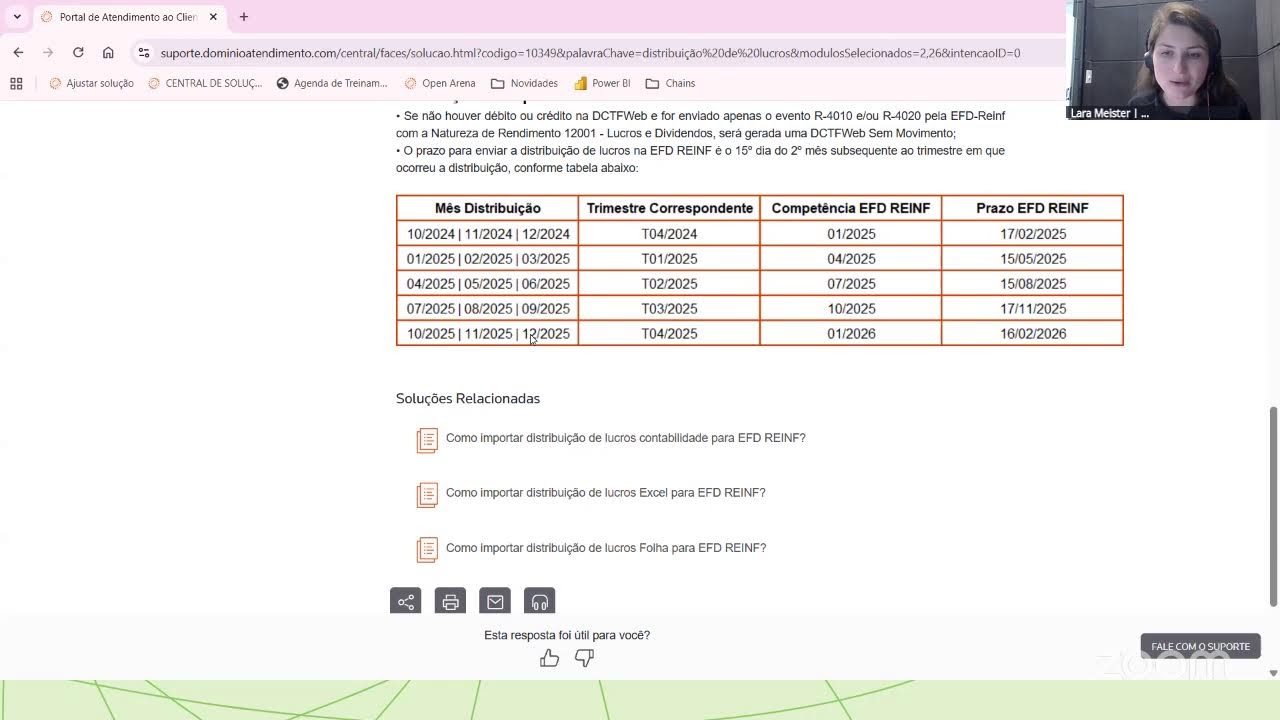Close the Portal de Atendimento tab
The height and width of the screenshot is (720, 1280).
click(x=213, y=17)
